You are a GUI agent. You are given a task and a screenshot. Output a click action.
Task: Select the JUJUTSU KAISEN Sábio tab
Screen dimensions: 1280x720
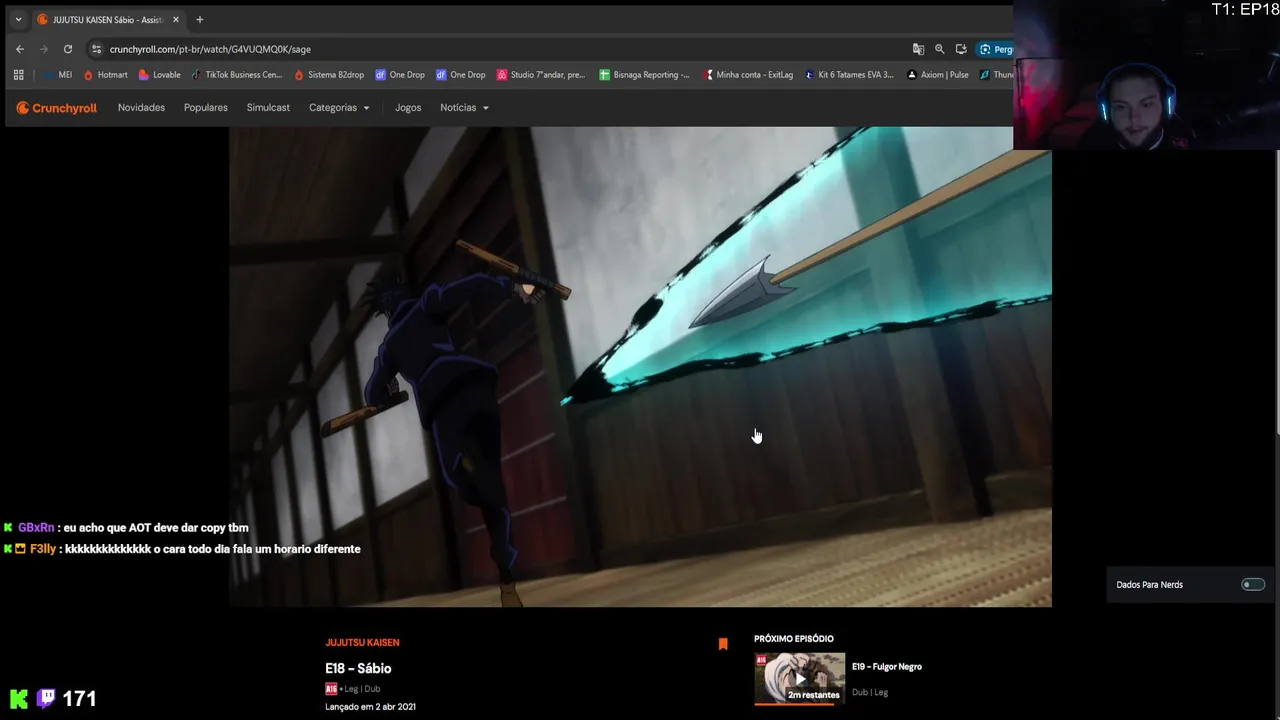pos(107,20)
